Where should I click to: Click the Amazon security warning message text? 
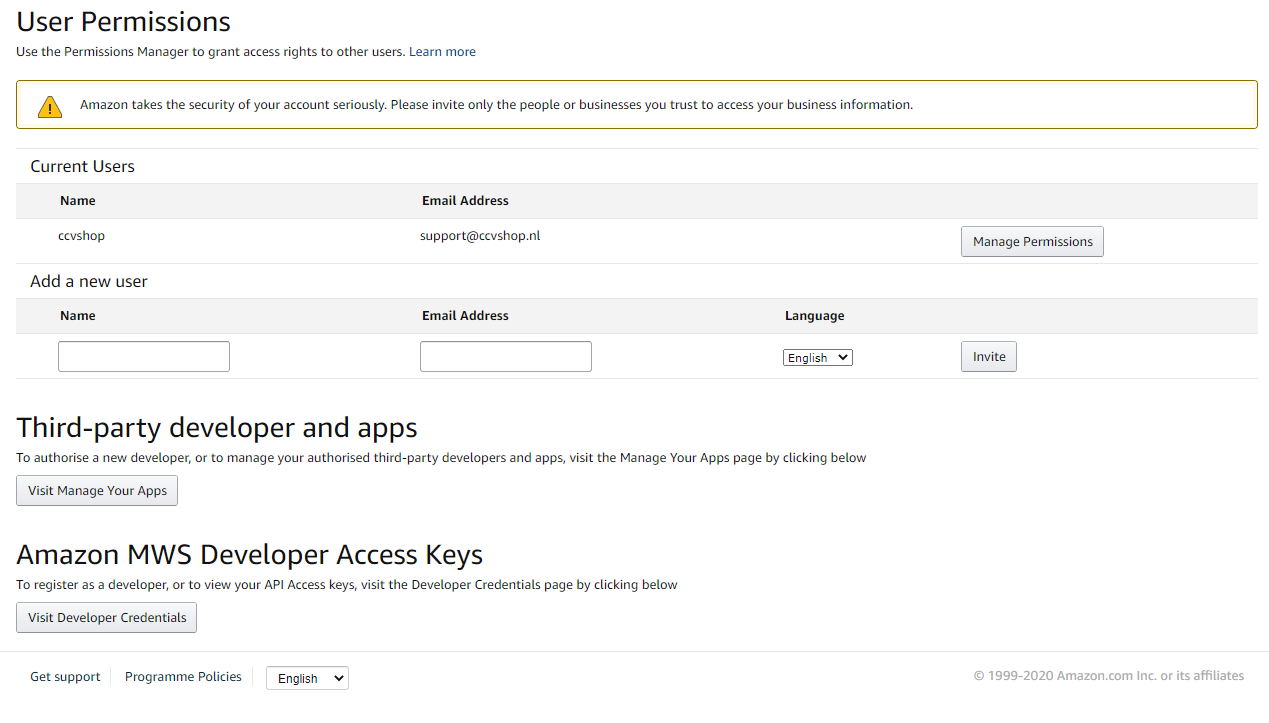point(496,105)
